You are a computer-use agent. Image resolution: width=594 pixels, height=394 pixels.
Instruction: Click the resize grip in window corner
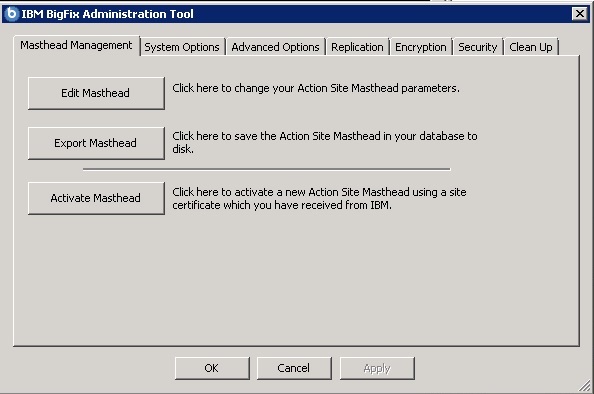[585, 386]
